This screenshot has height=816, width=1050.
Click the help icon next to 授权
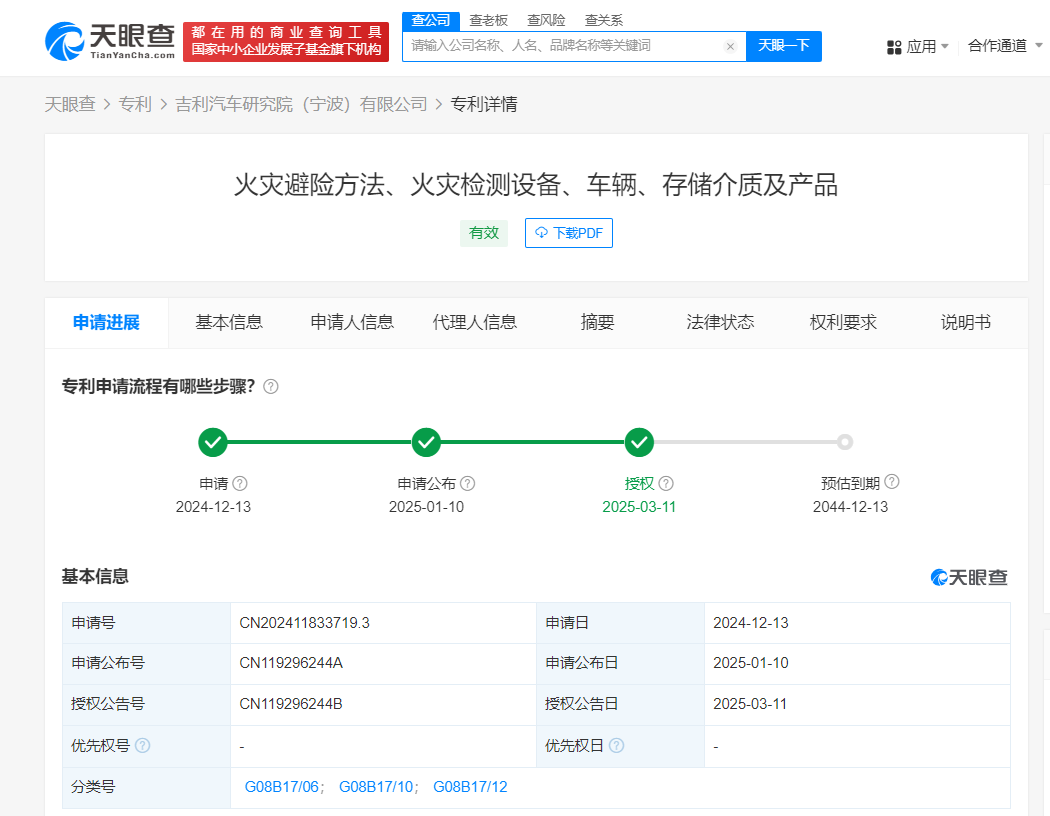[666, 484]
